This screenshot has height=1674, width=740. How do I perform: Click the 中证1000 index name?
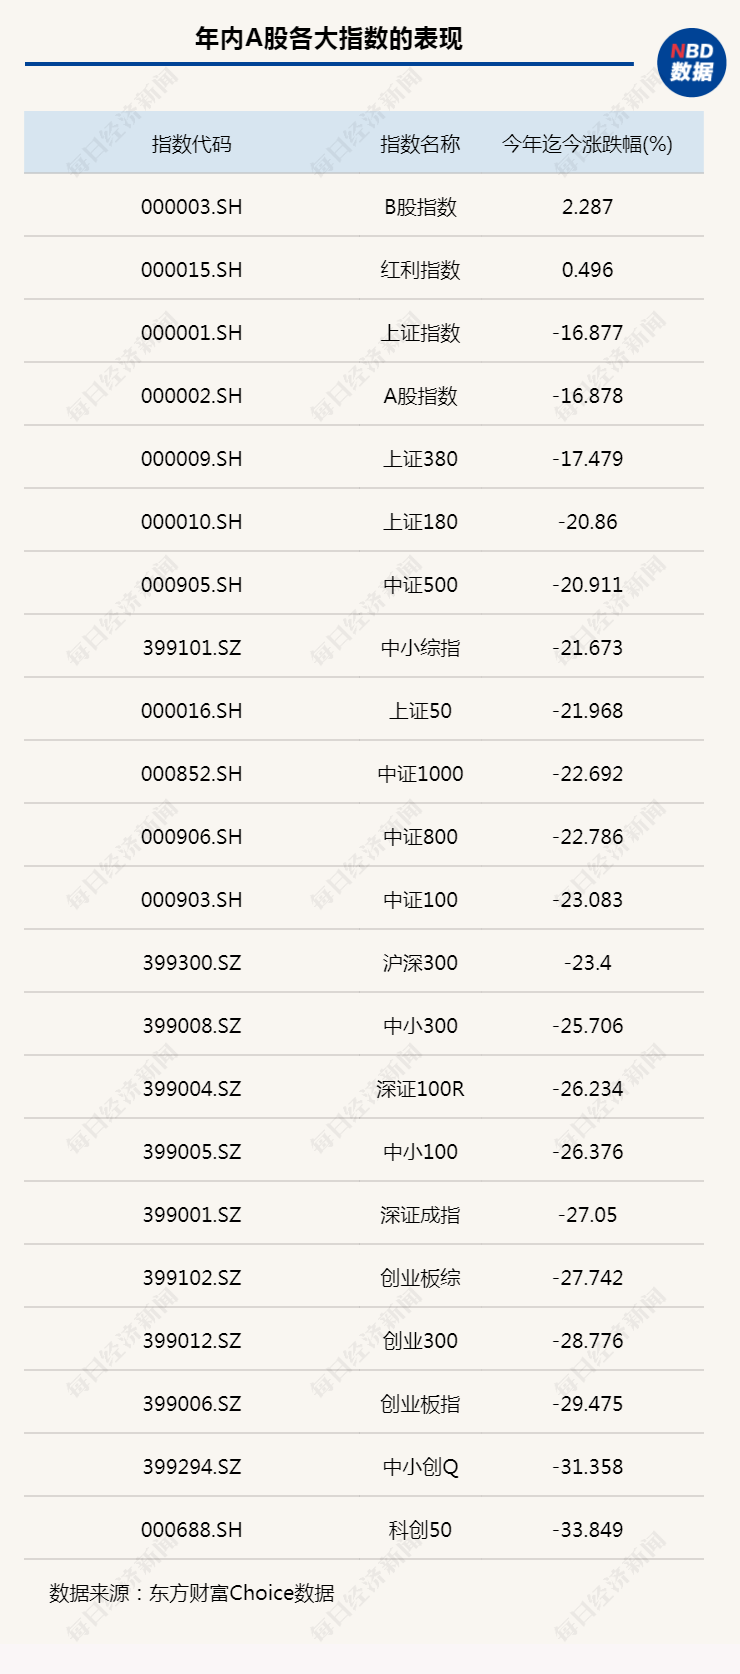click(420, 774)
